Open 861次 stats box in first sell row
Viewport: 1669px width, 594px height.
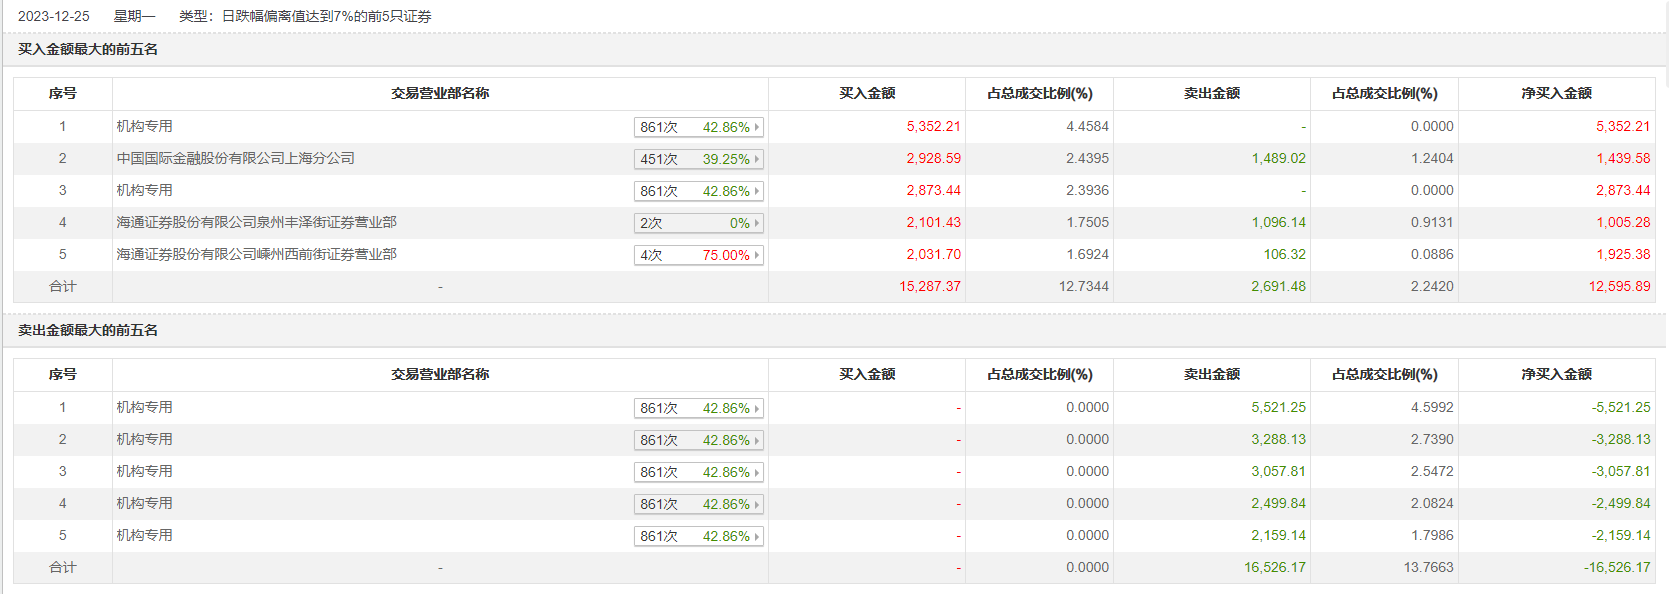tap(698, 408)
